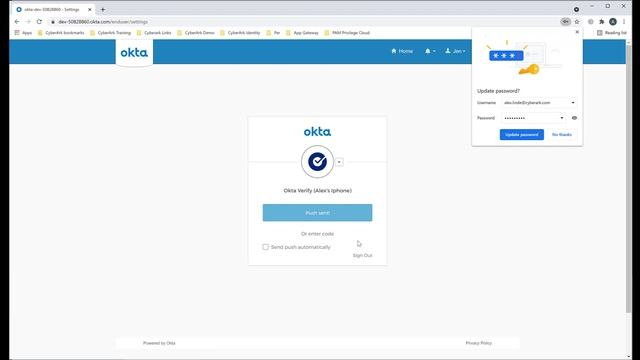This screenshot has height=360, width=640.
Task: Open the Extensions puzzle icon
Action: point(601,22)
